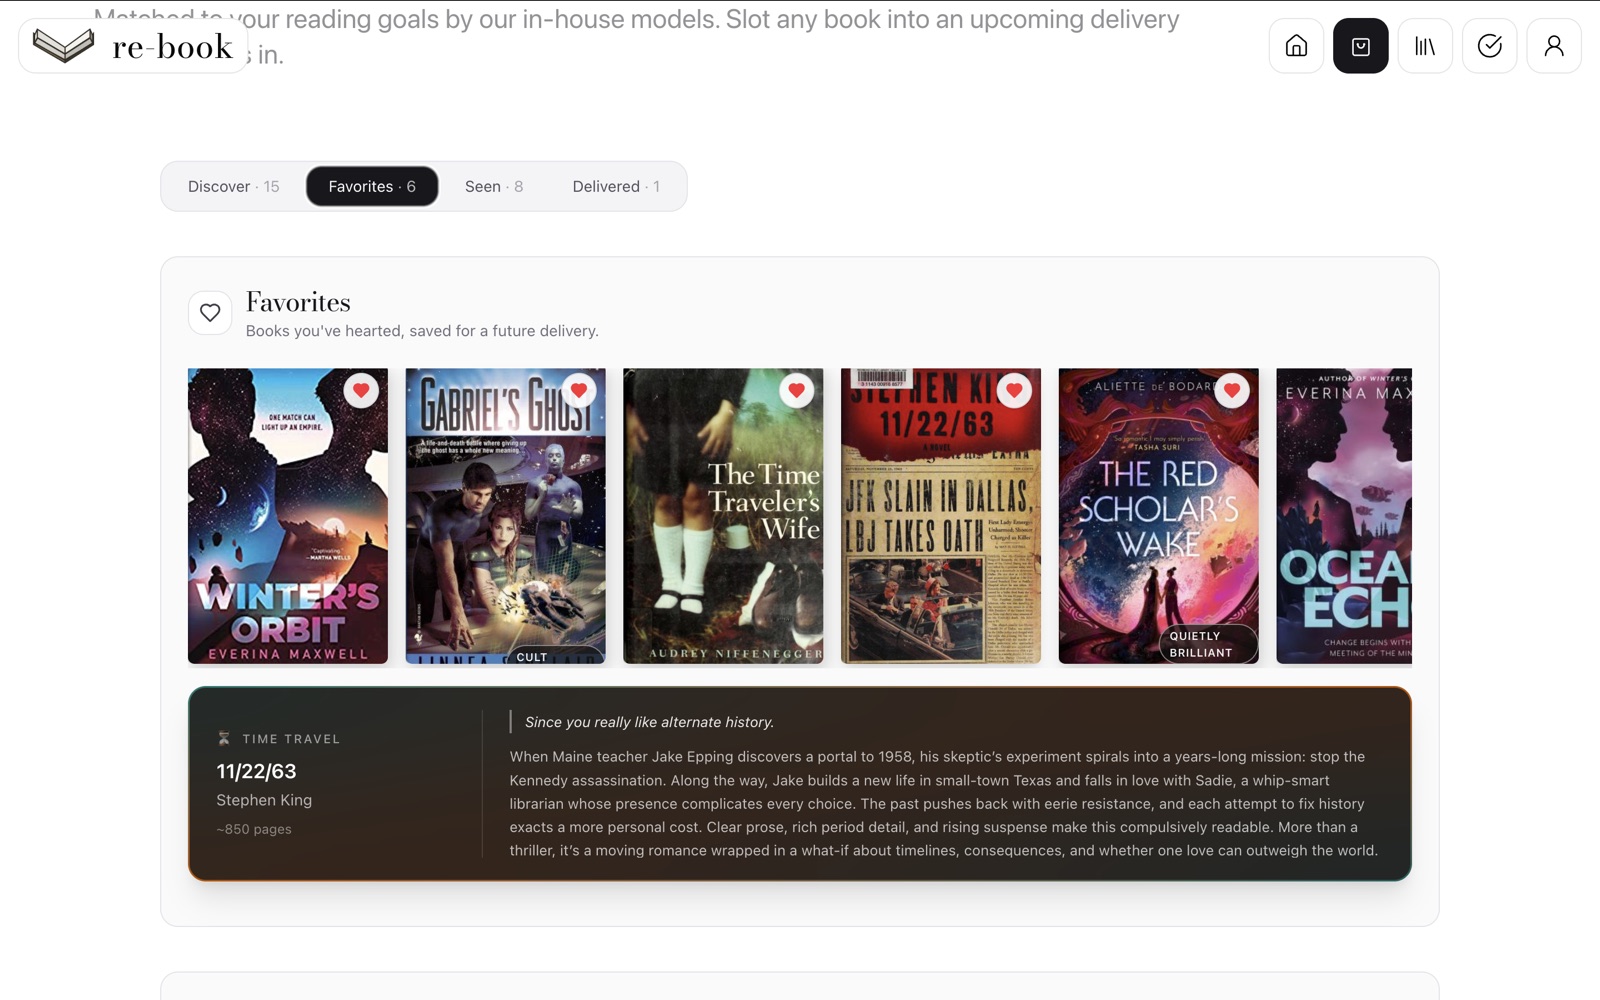
Task: Click 'Since you really like alternate history'
Action: (649, 722)
